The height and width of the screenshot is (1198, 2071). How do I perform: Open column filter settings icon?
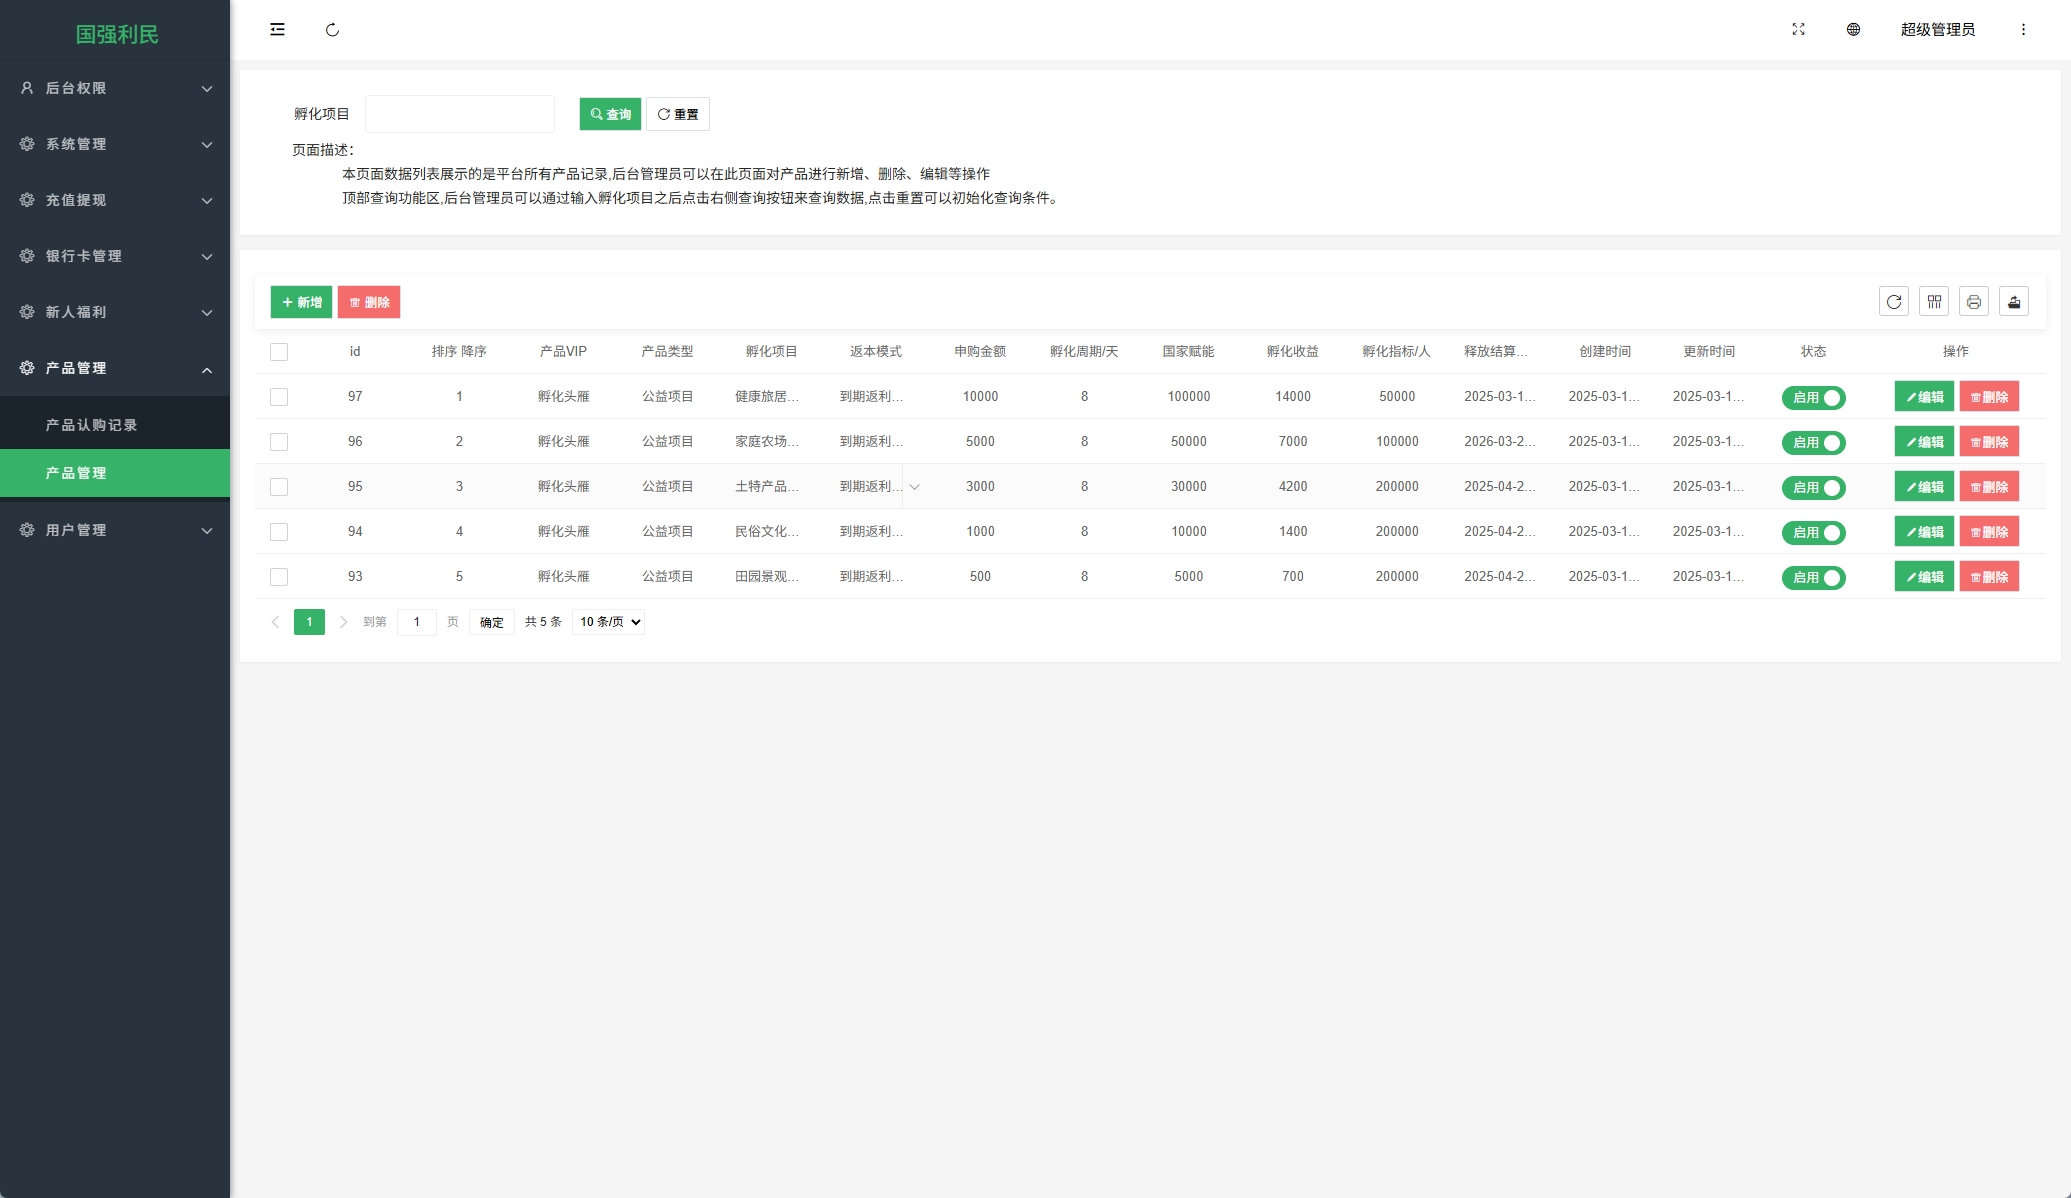[1934, 302]
